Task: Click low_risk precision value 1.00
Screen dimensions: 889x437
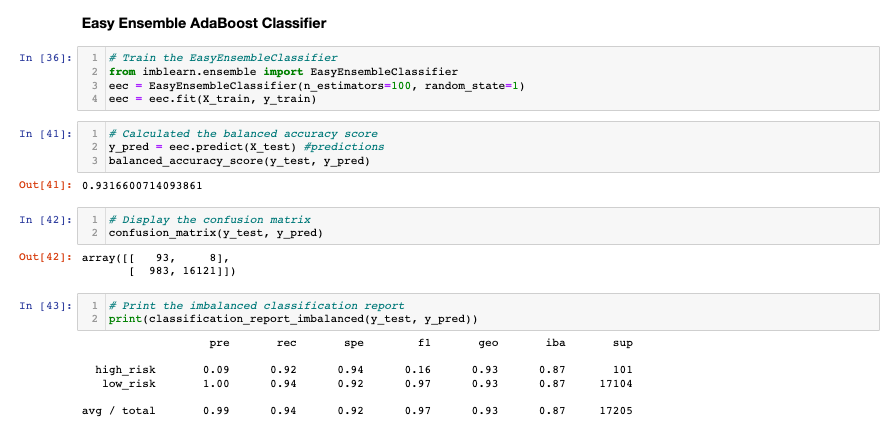Action: click(216, 384)
